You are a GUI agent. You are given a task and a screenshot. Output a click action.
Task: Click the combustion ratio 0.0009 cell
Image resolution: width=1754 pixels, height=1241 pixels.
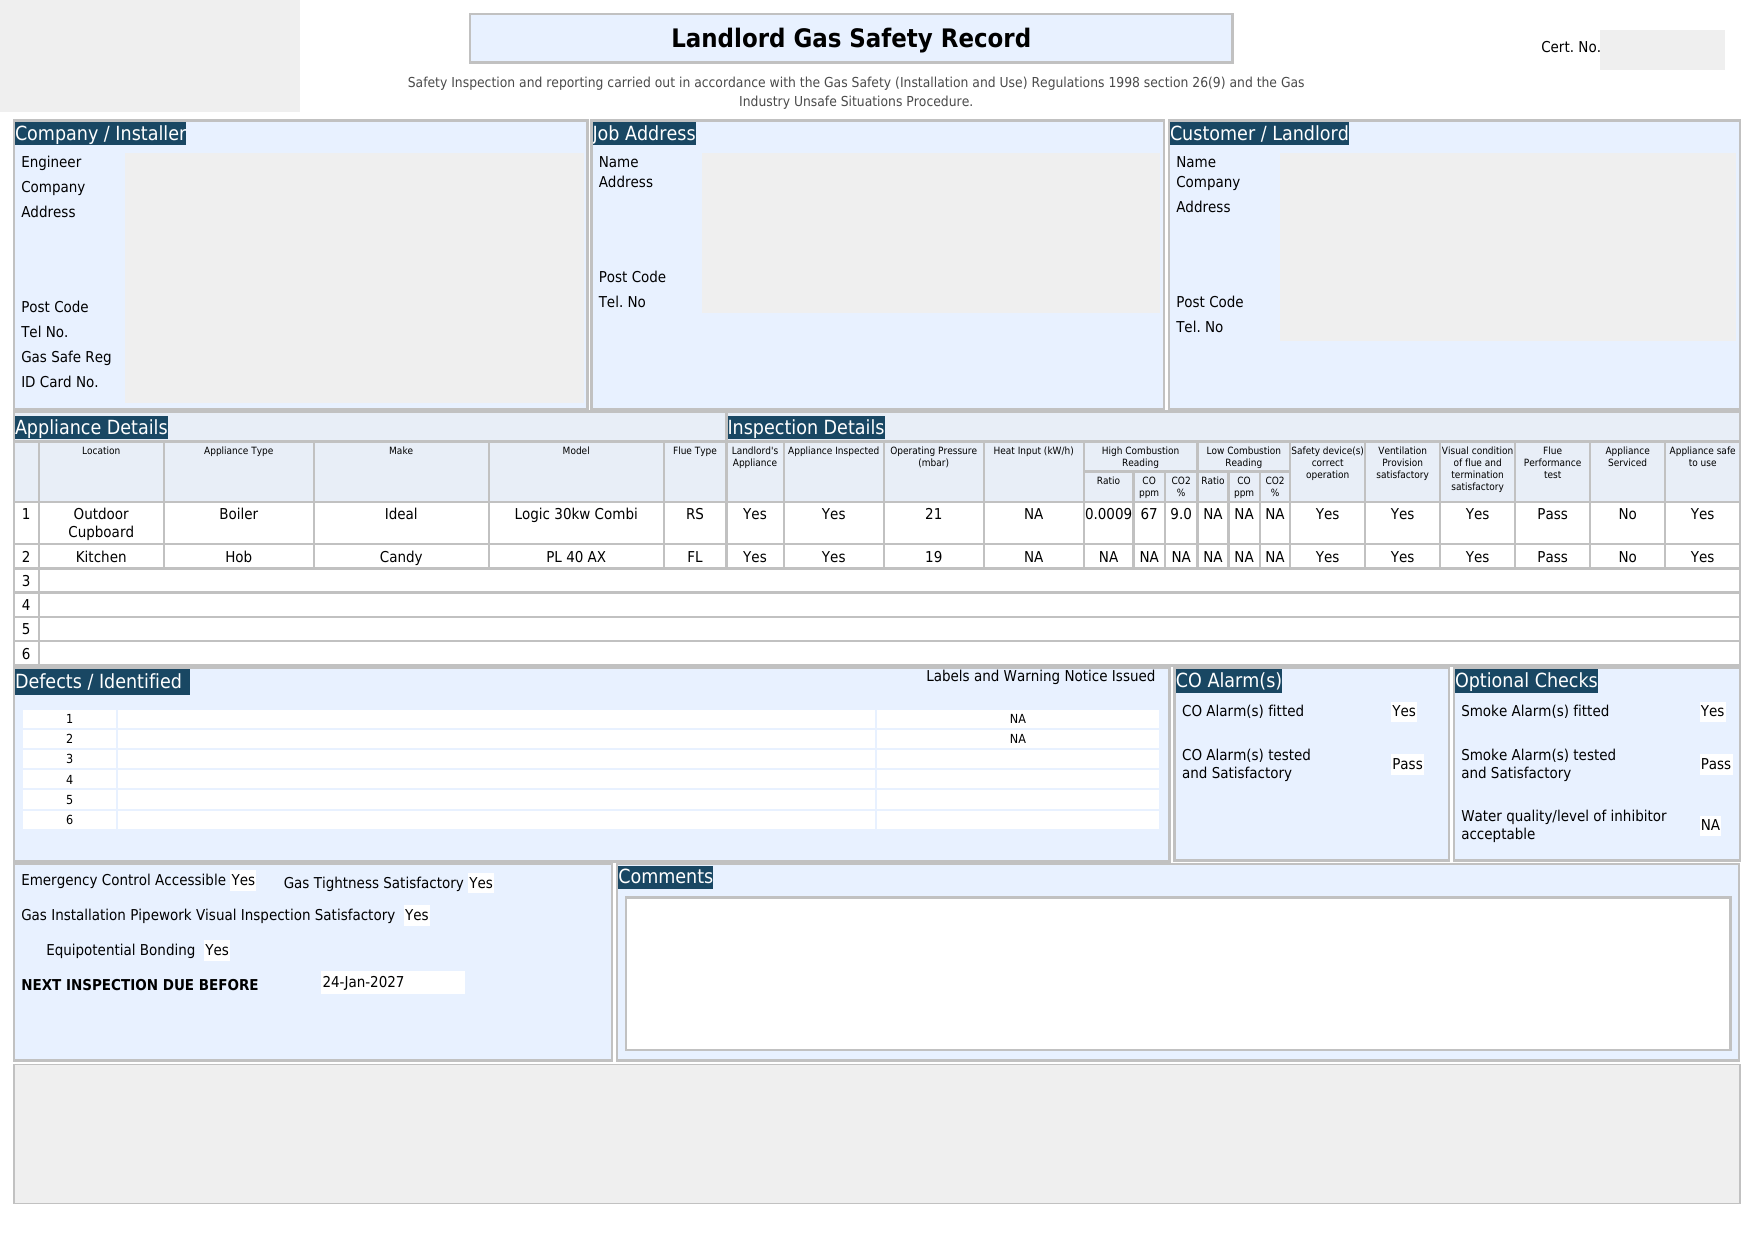click(x=1108, y=523)
